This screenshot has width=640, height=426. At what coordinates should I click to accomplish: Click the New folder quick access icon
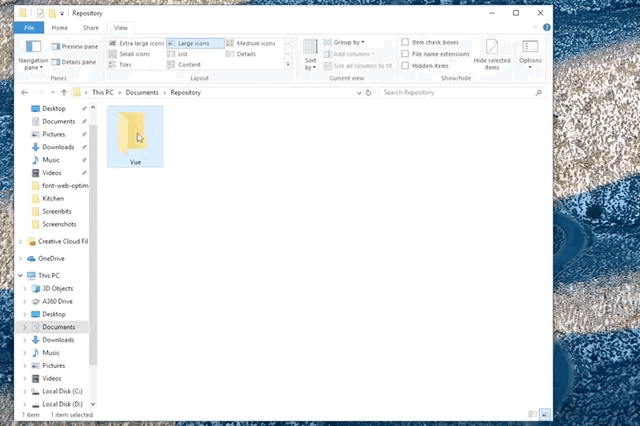[x=52, y=13]
